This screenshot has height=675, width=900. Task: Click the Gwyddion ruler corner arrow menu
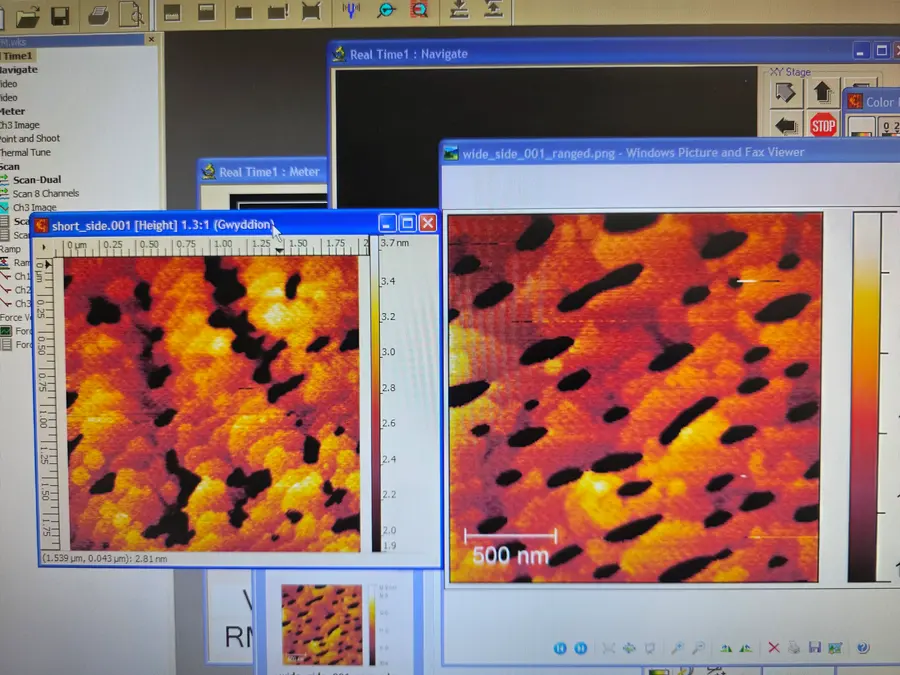coord(44,247)
